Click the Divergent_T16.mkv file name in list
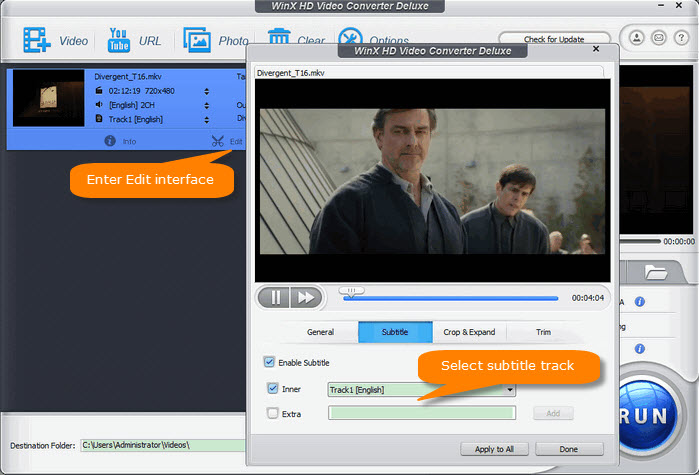This screenshot has width=699, height=475. pos(128,77)
